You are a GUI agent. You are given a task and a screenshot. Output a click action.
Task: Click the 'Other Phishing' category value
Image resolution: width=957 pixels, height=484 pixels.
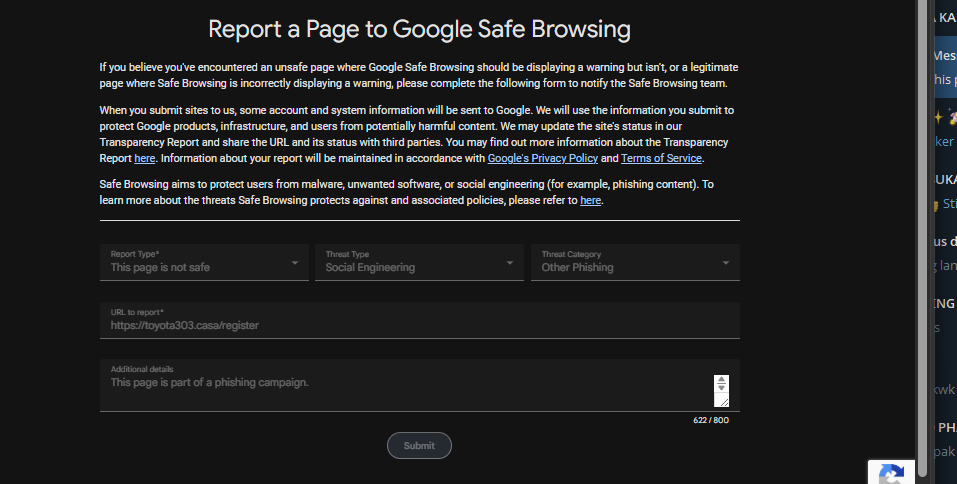577,267
